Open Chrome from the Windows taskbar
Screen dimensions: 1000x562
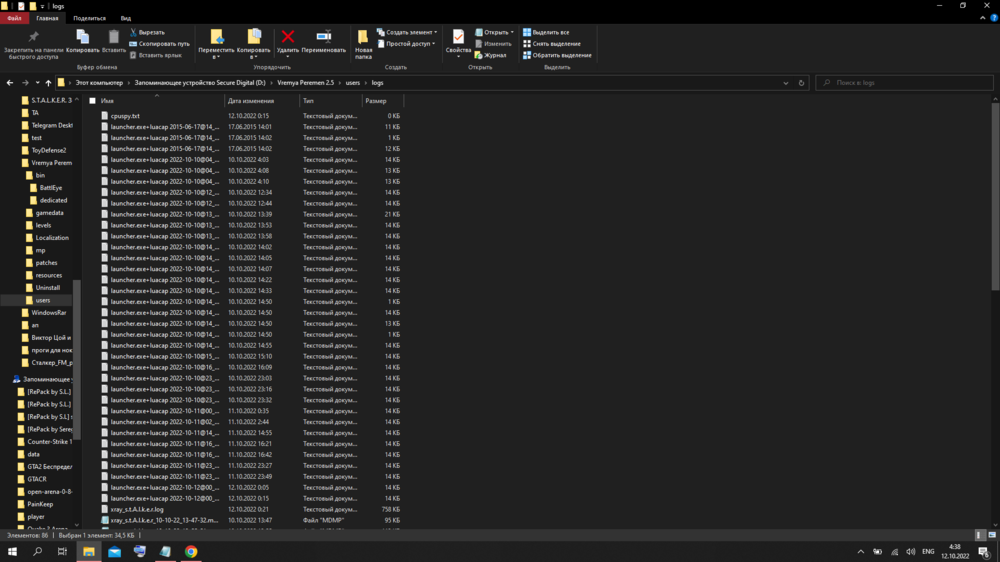coord(190,551)
